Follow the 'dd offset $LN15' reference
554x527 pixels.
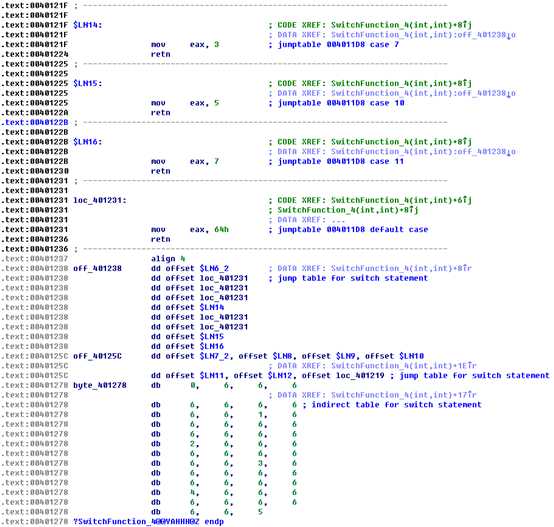(188, 337)
